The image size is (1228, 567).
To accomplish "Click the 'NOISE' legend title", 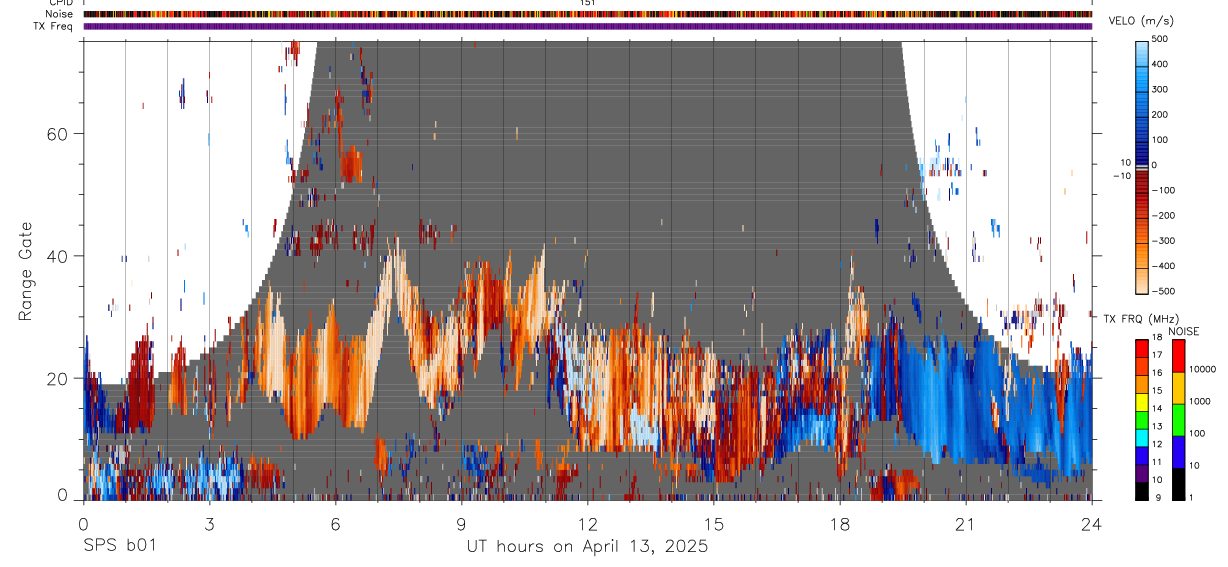I will (1183, 331).
